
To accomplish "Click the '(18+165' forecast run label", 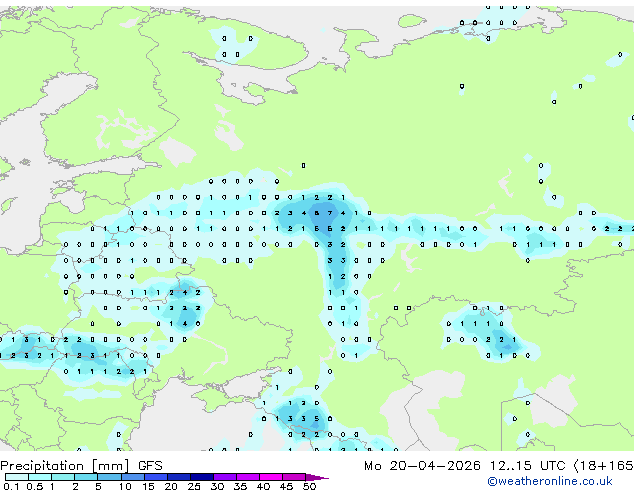I will tap(603, 466).
